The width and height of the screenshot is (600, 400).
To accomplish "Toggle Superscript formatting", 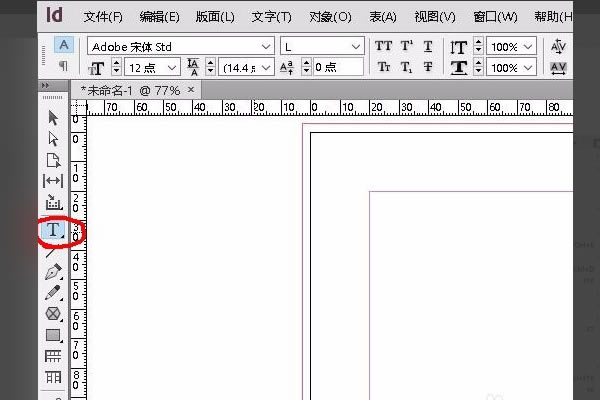I will click(406, 46).
